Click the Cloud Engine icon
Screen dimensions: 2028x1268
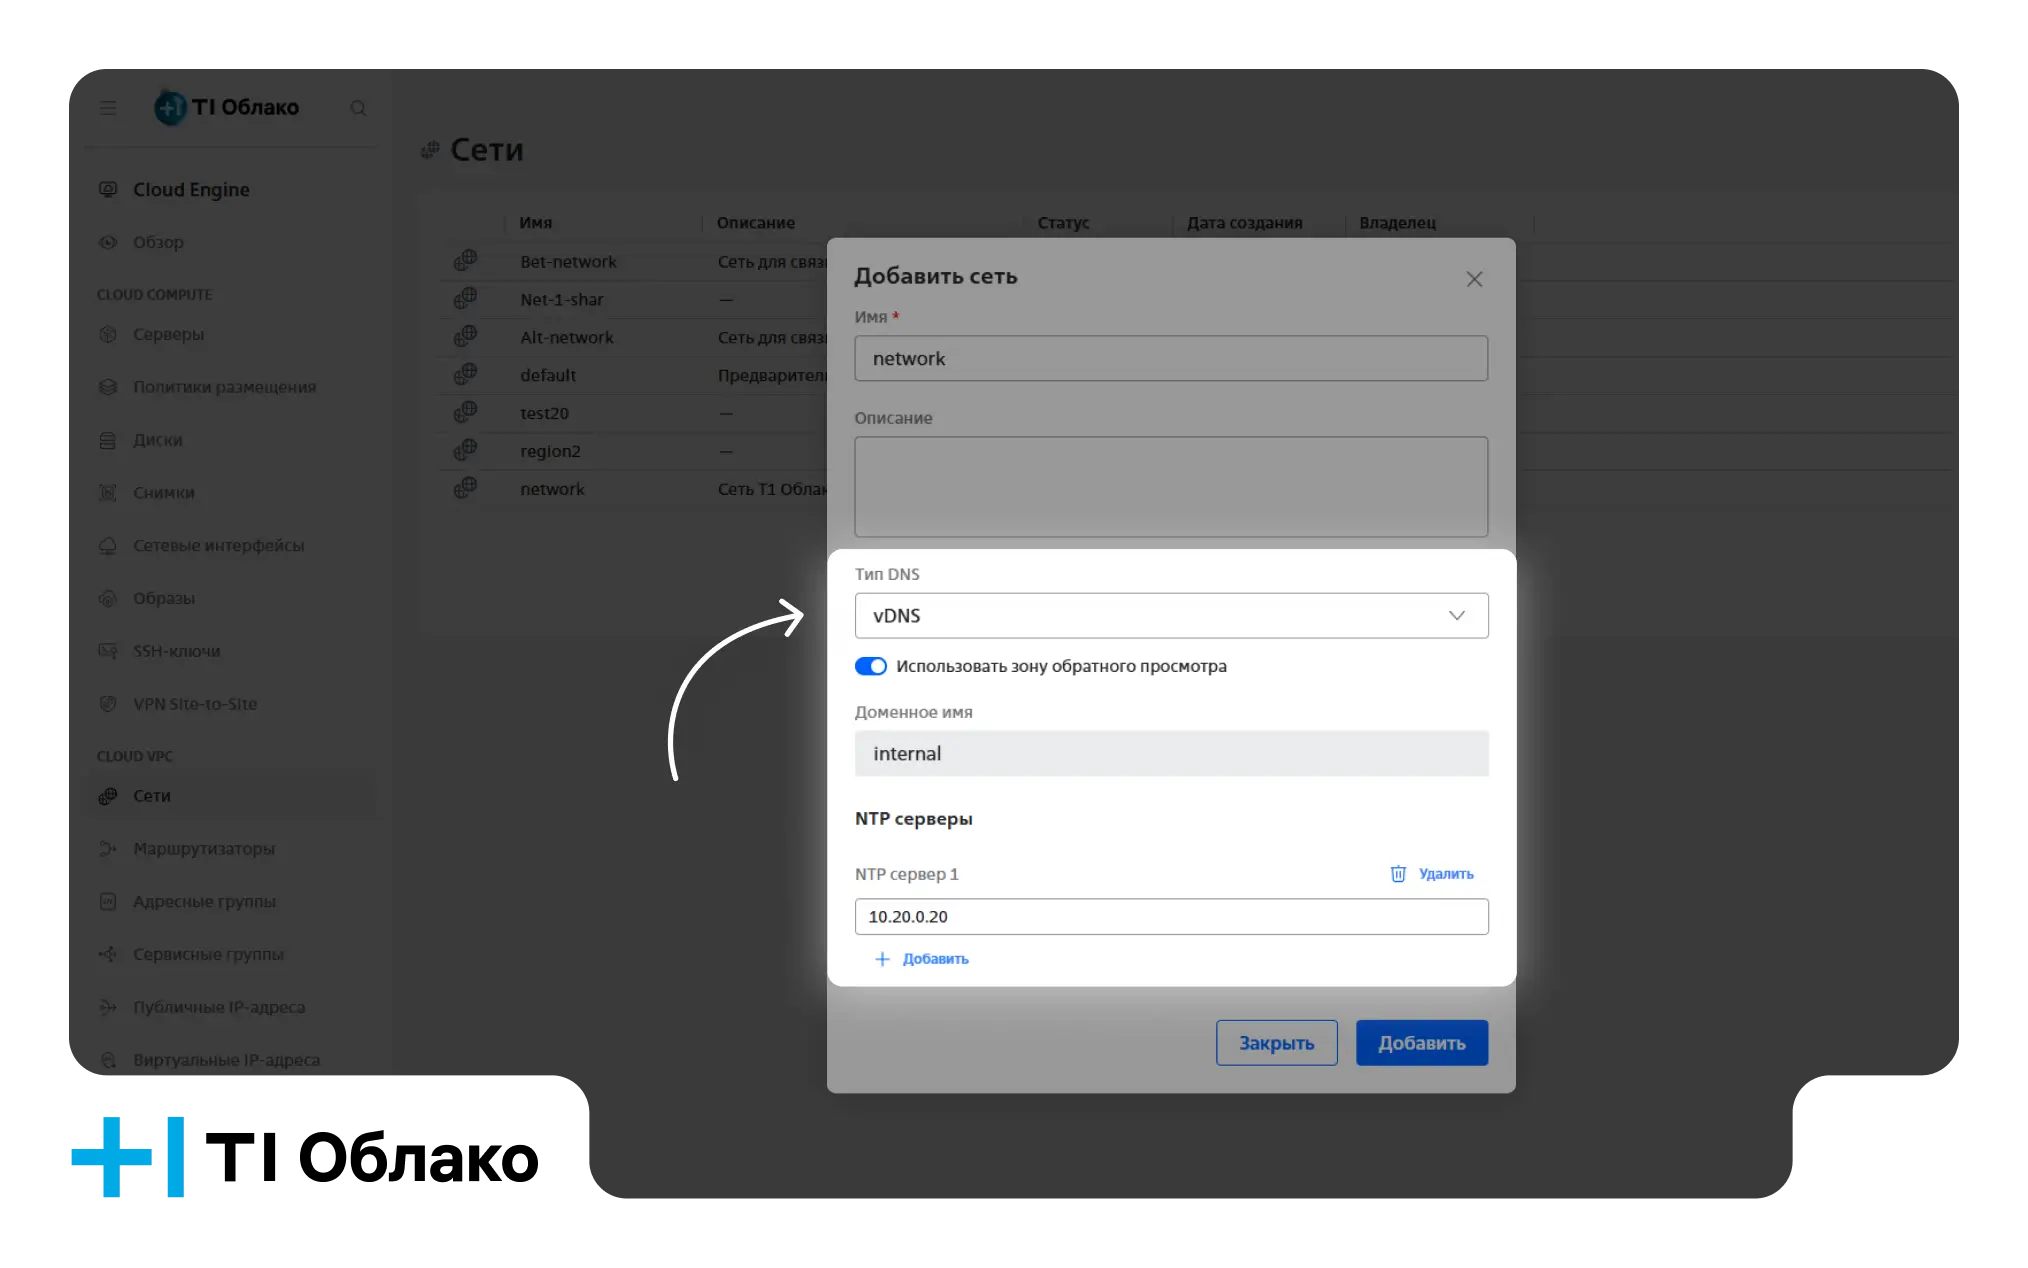(x=108, y=189)
